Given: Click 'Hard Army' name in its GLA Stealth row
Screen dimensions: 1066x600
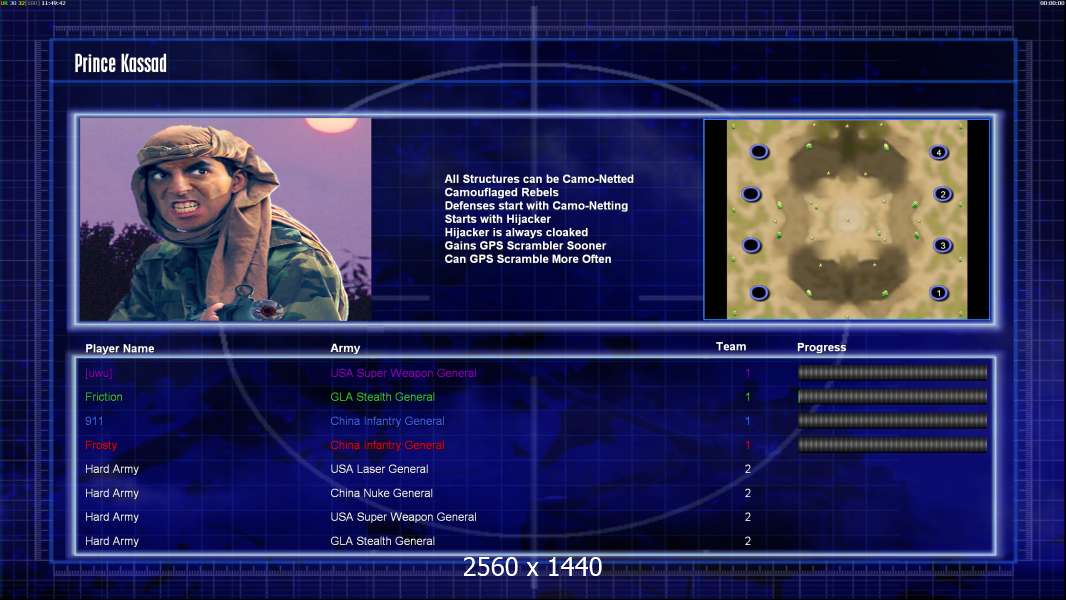Looking at the screenshot, I should pos(112,541).
